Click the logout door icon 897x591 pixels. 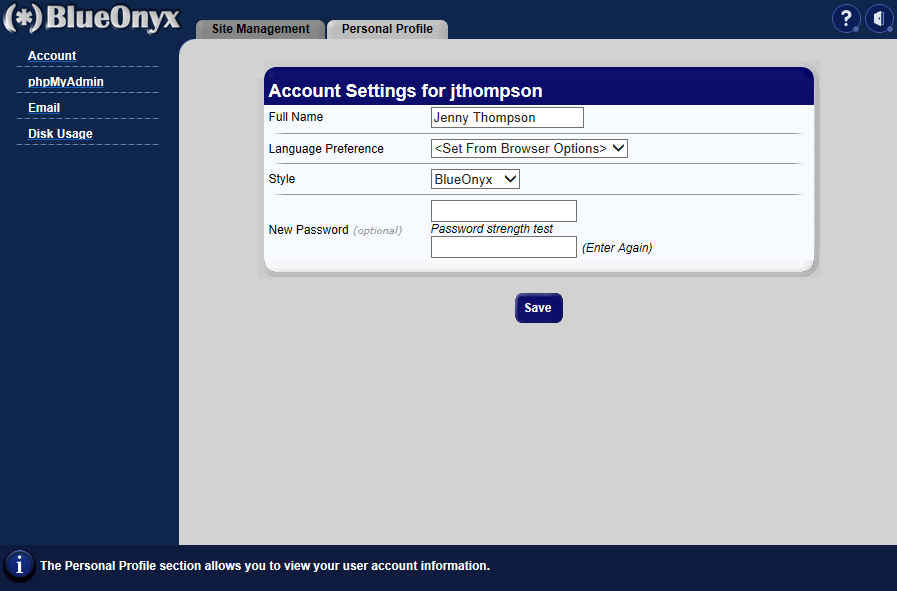(x=878, y=19)
